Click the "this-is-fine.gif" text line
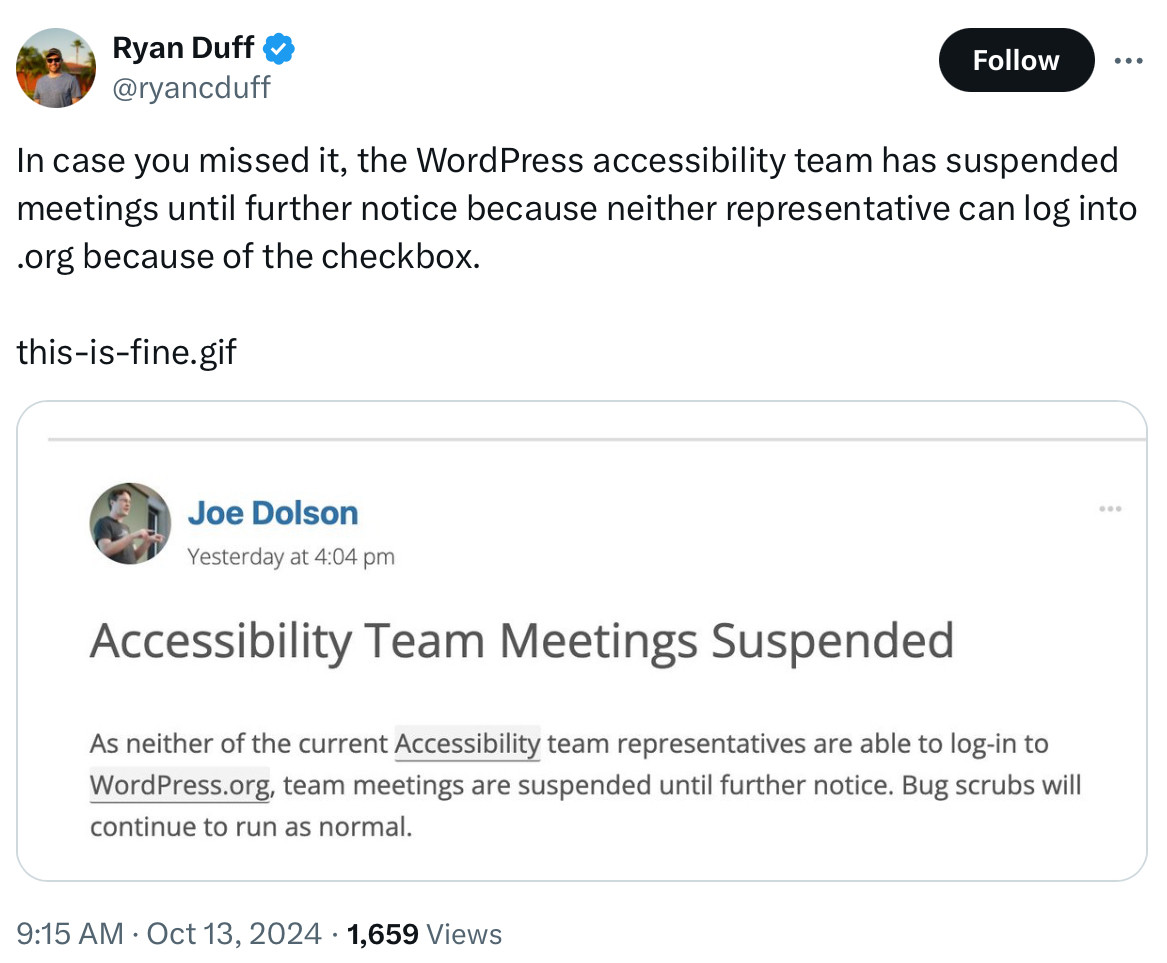 pos(127,351)
